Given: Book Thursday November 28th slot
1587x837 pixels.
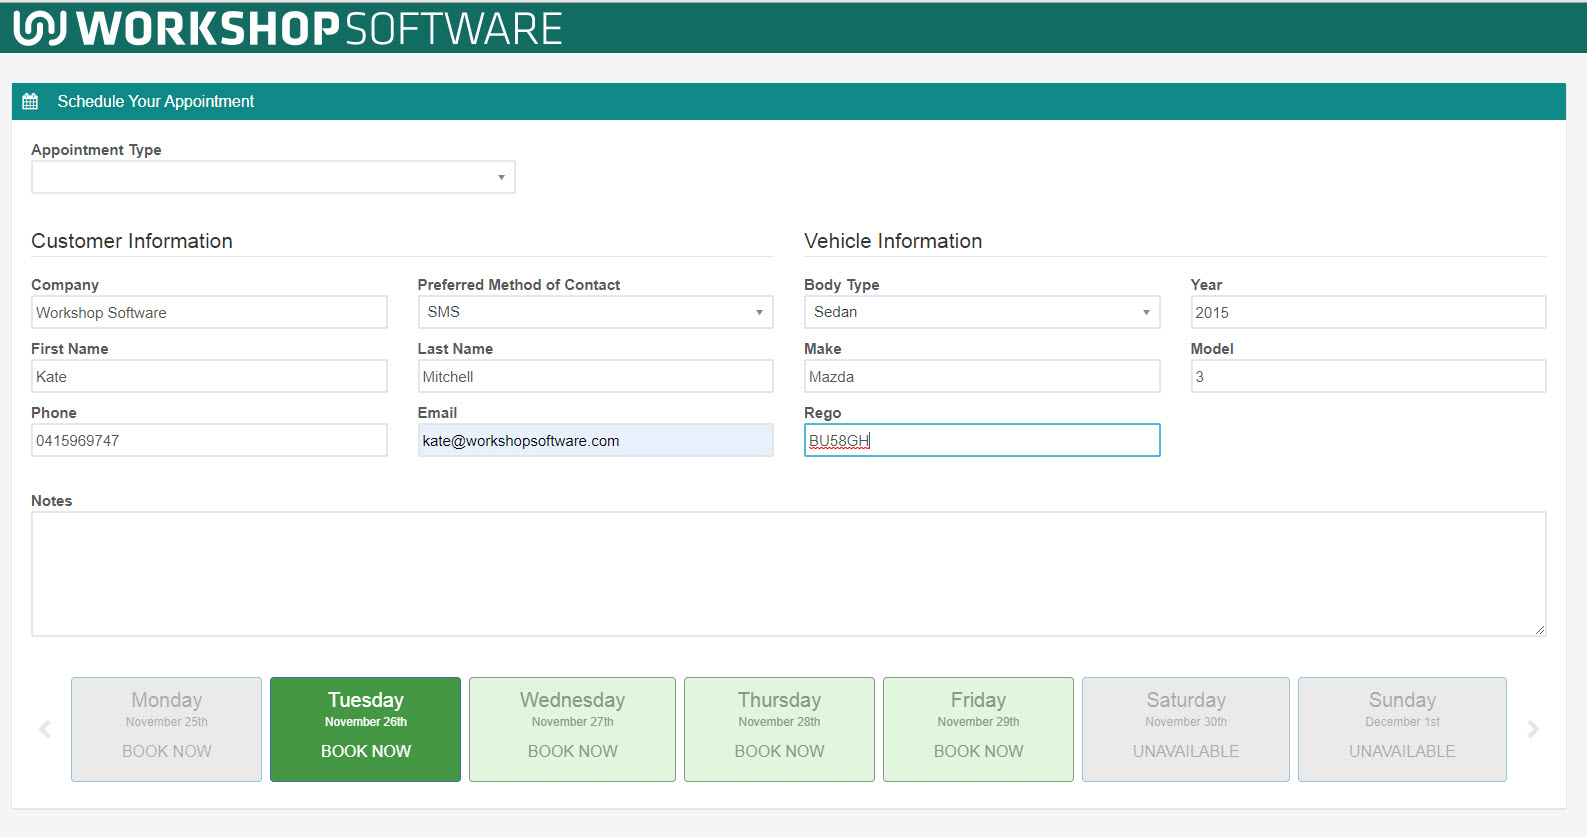Looking at the screenshot, I should (x=779, y=729).
